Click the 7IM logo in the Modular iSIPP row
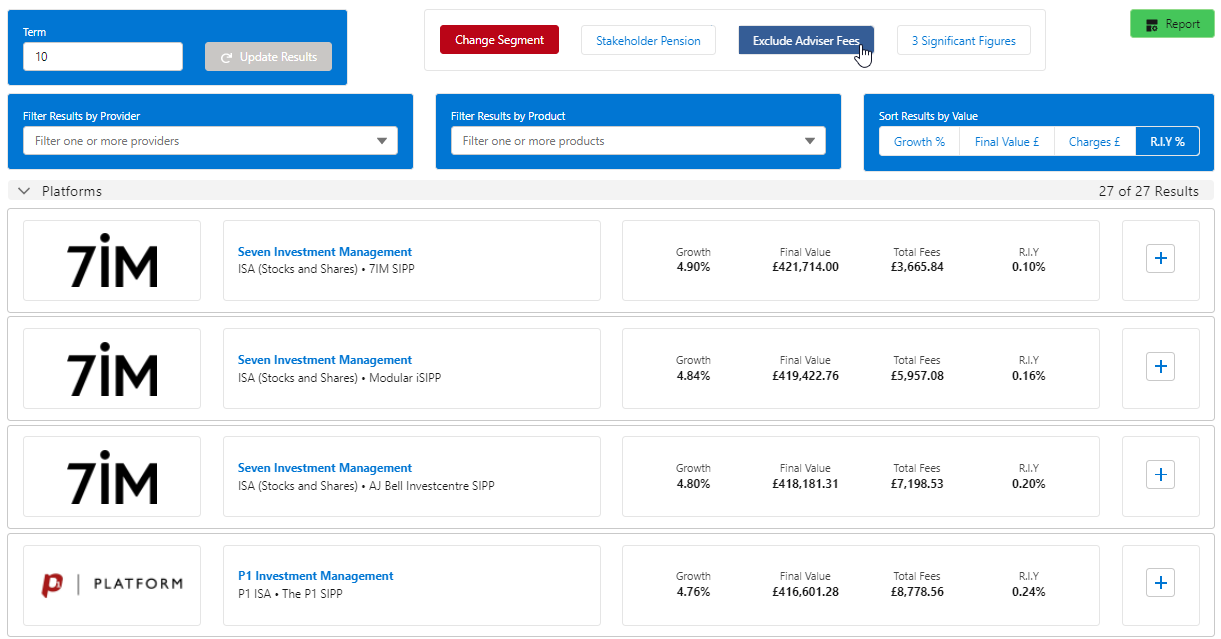 (112, 368)
